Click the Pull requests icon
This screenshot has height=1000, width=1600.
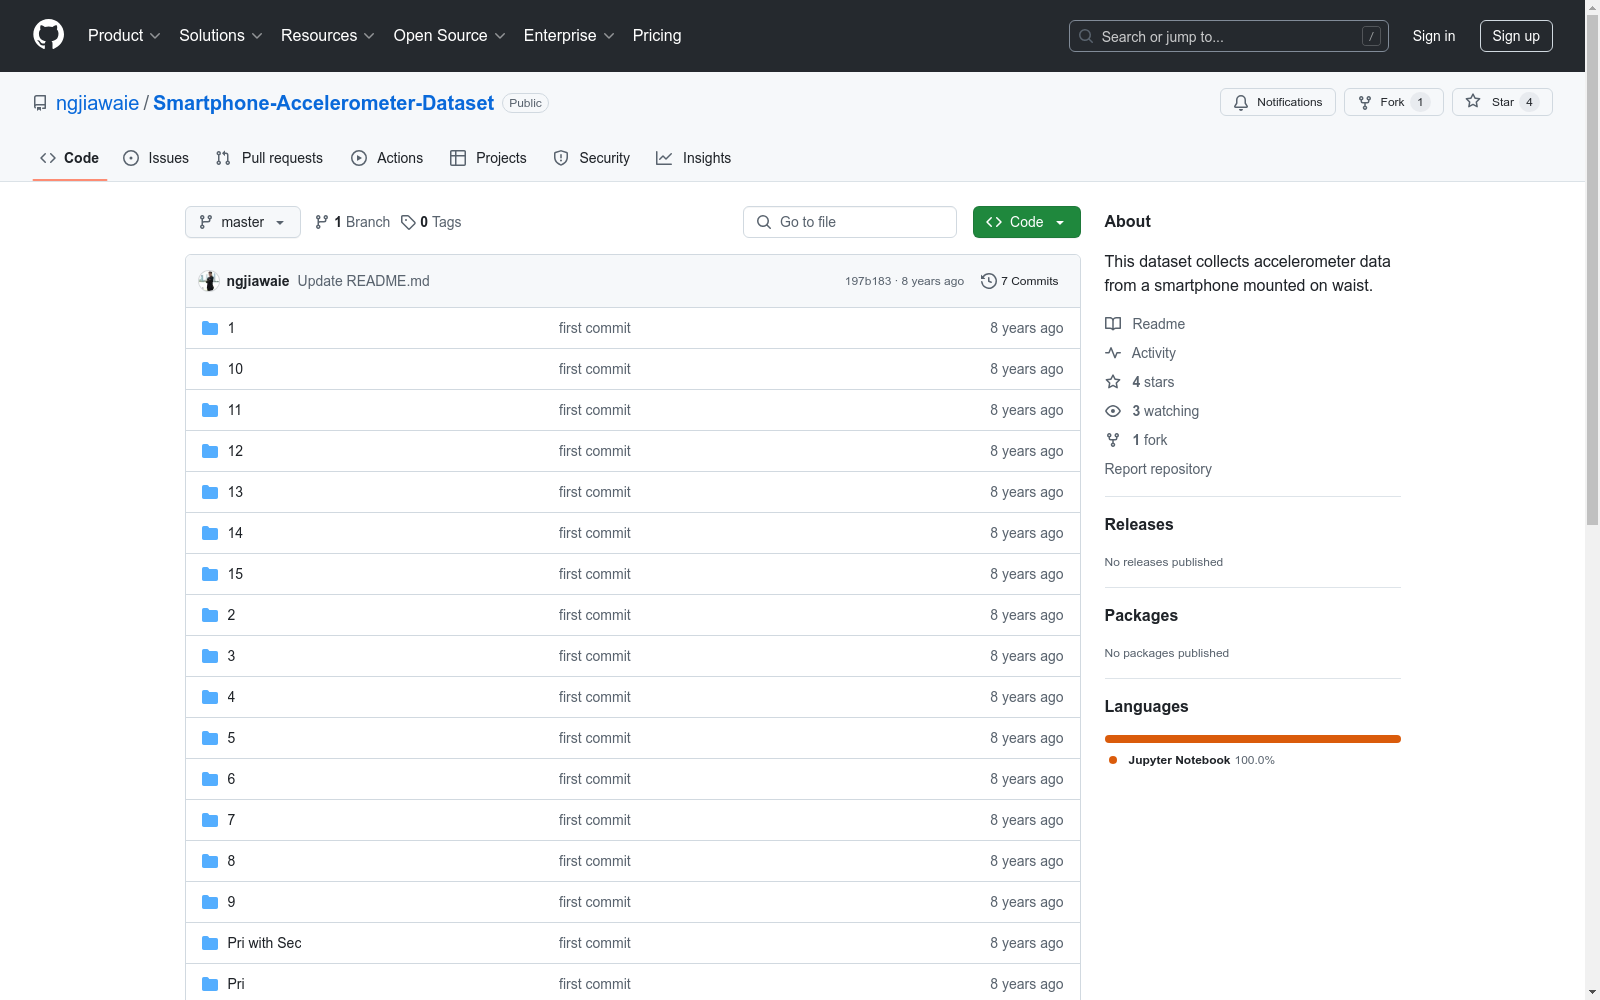(223, 158)
